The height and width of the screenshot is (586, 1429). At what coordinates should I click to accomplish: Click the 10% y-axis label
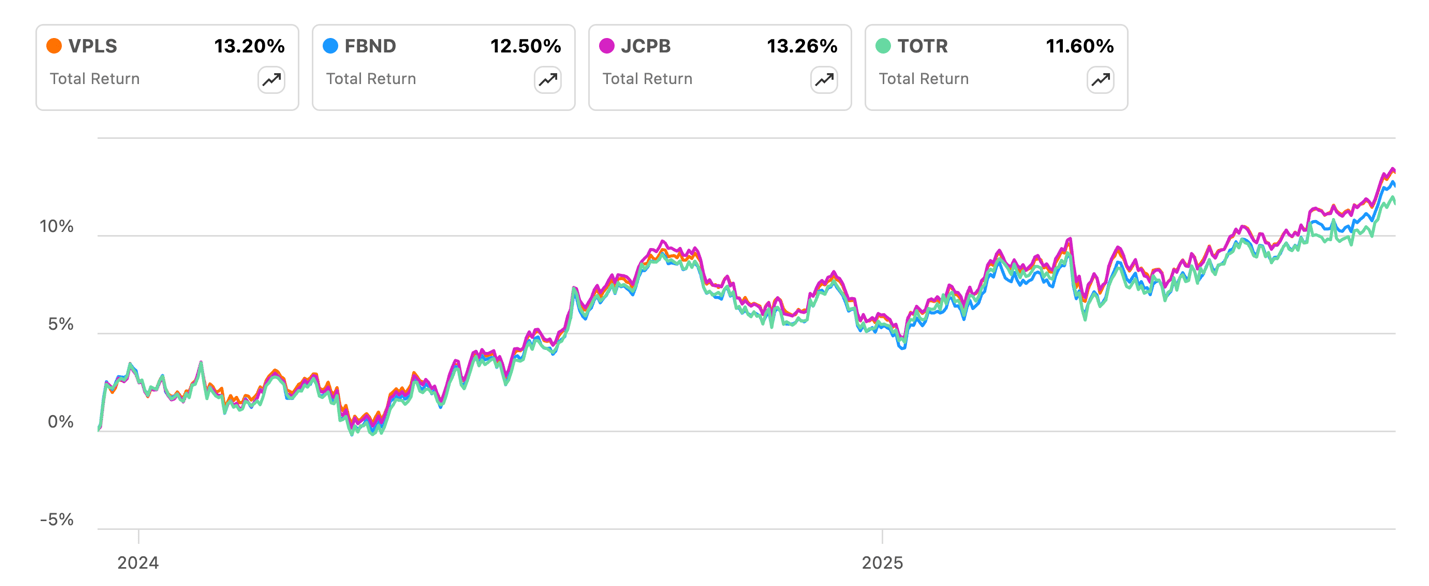[57, 227]
